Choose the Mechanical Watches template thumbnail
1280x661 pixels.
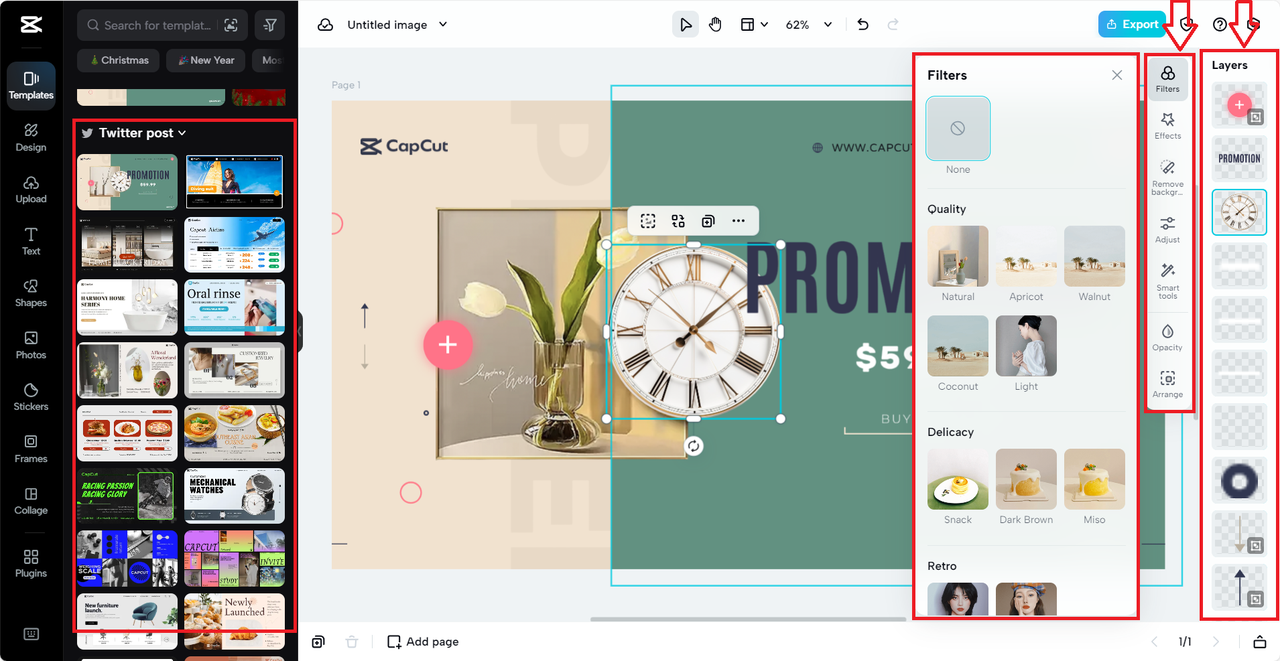click(235, 495)
